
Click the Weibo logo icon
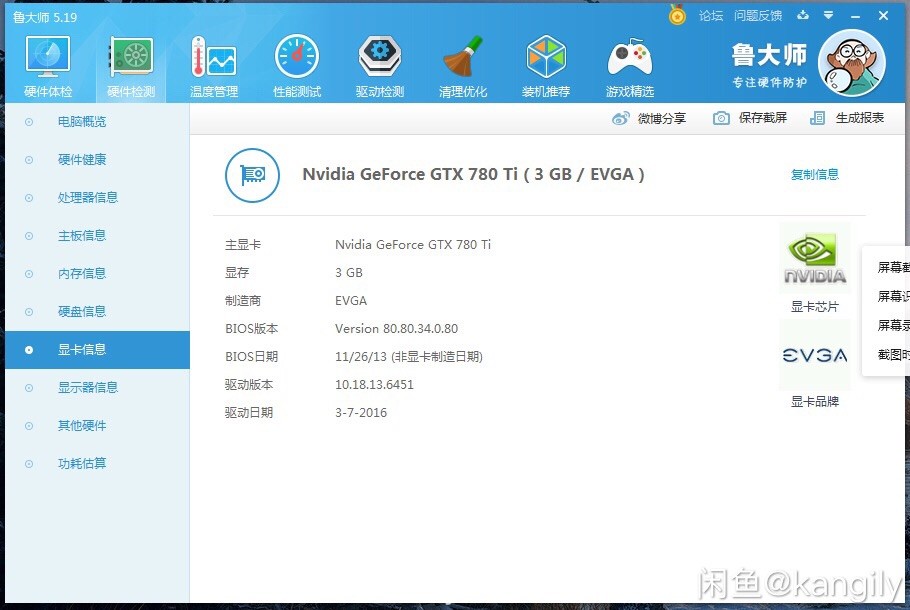[620, 118]
